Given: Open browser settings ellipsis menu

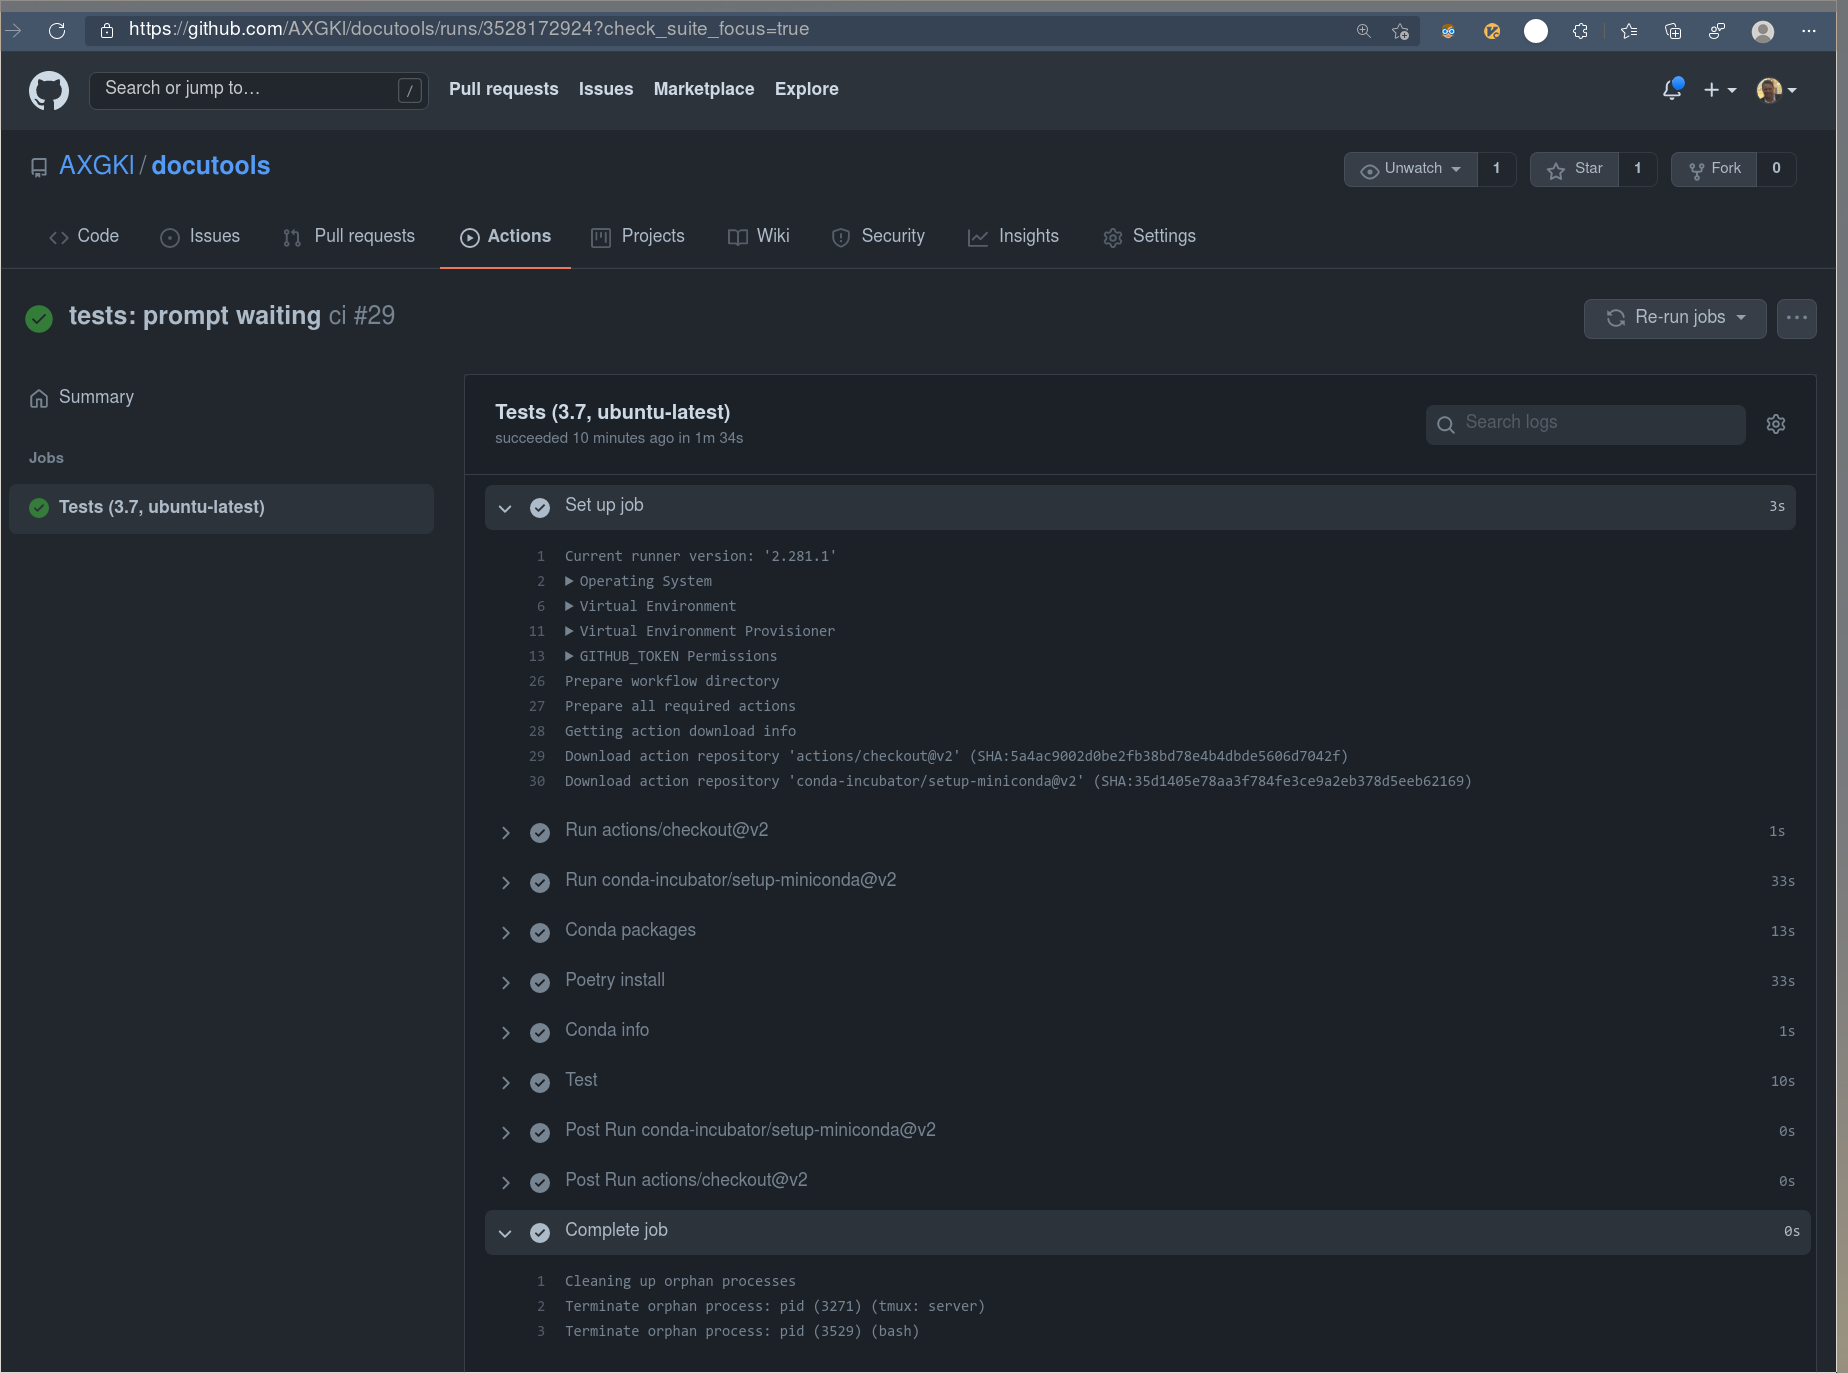Looking at the screenshot, I should click(x=1809, y=31).
